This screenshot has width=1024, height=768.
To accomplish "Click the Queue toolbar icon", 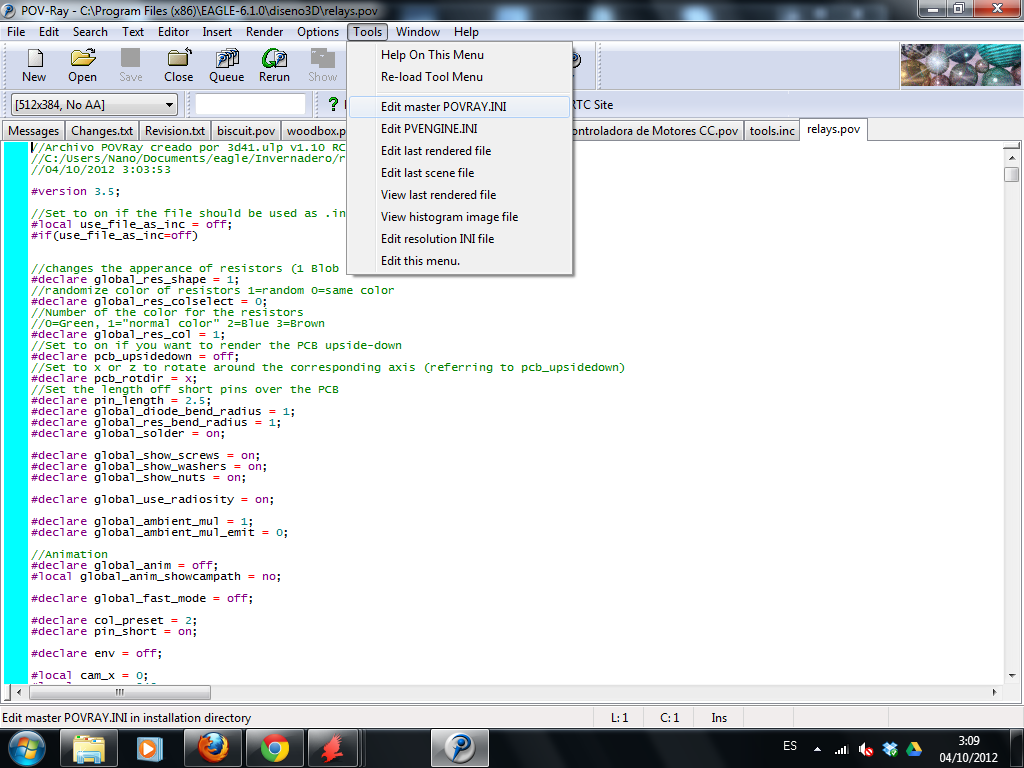I will pos(227,65).
